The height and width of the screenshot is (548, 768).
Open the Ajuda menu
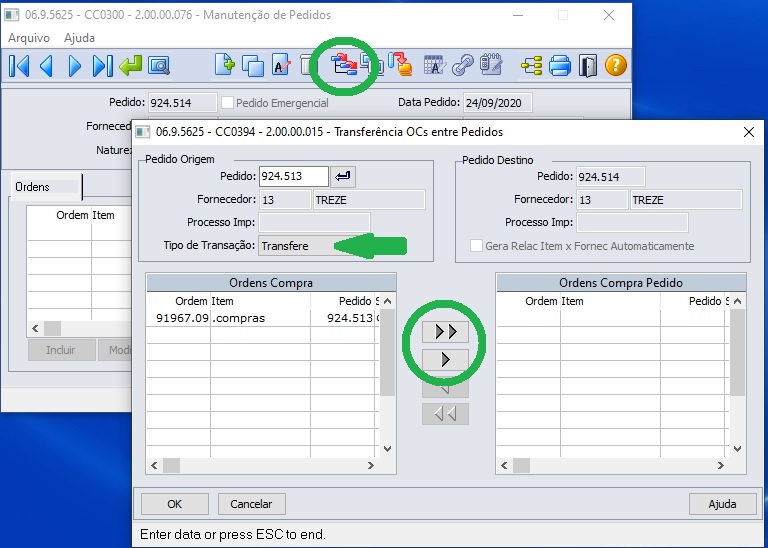click(x=79, y=38)
